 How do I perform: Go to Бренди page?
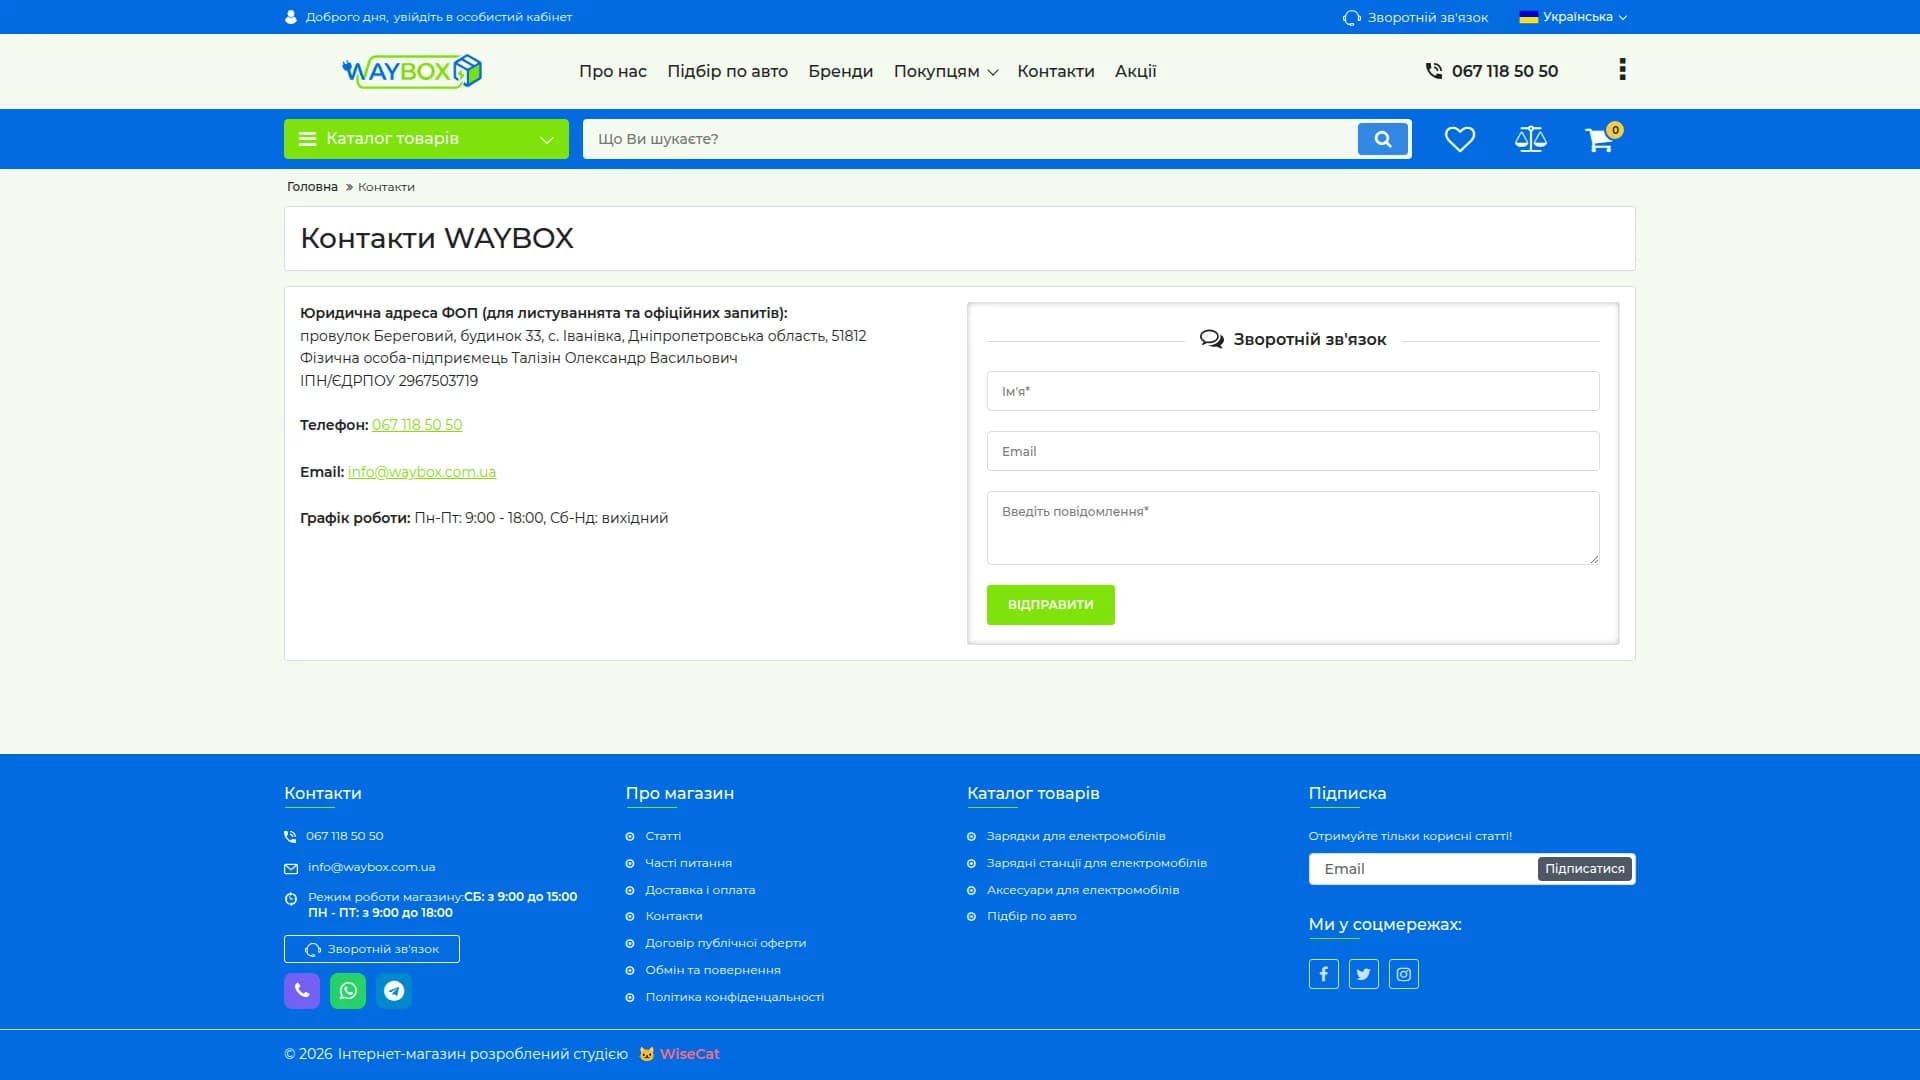[840, 71]
